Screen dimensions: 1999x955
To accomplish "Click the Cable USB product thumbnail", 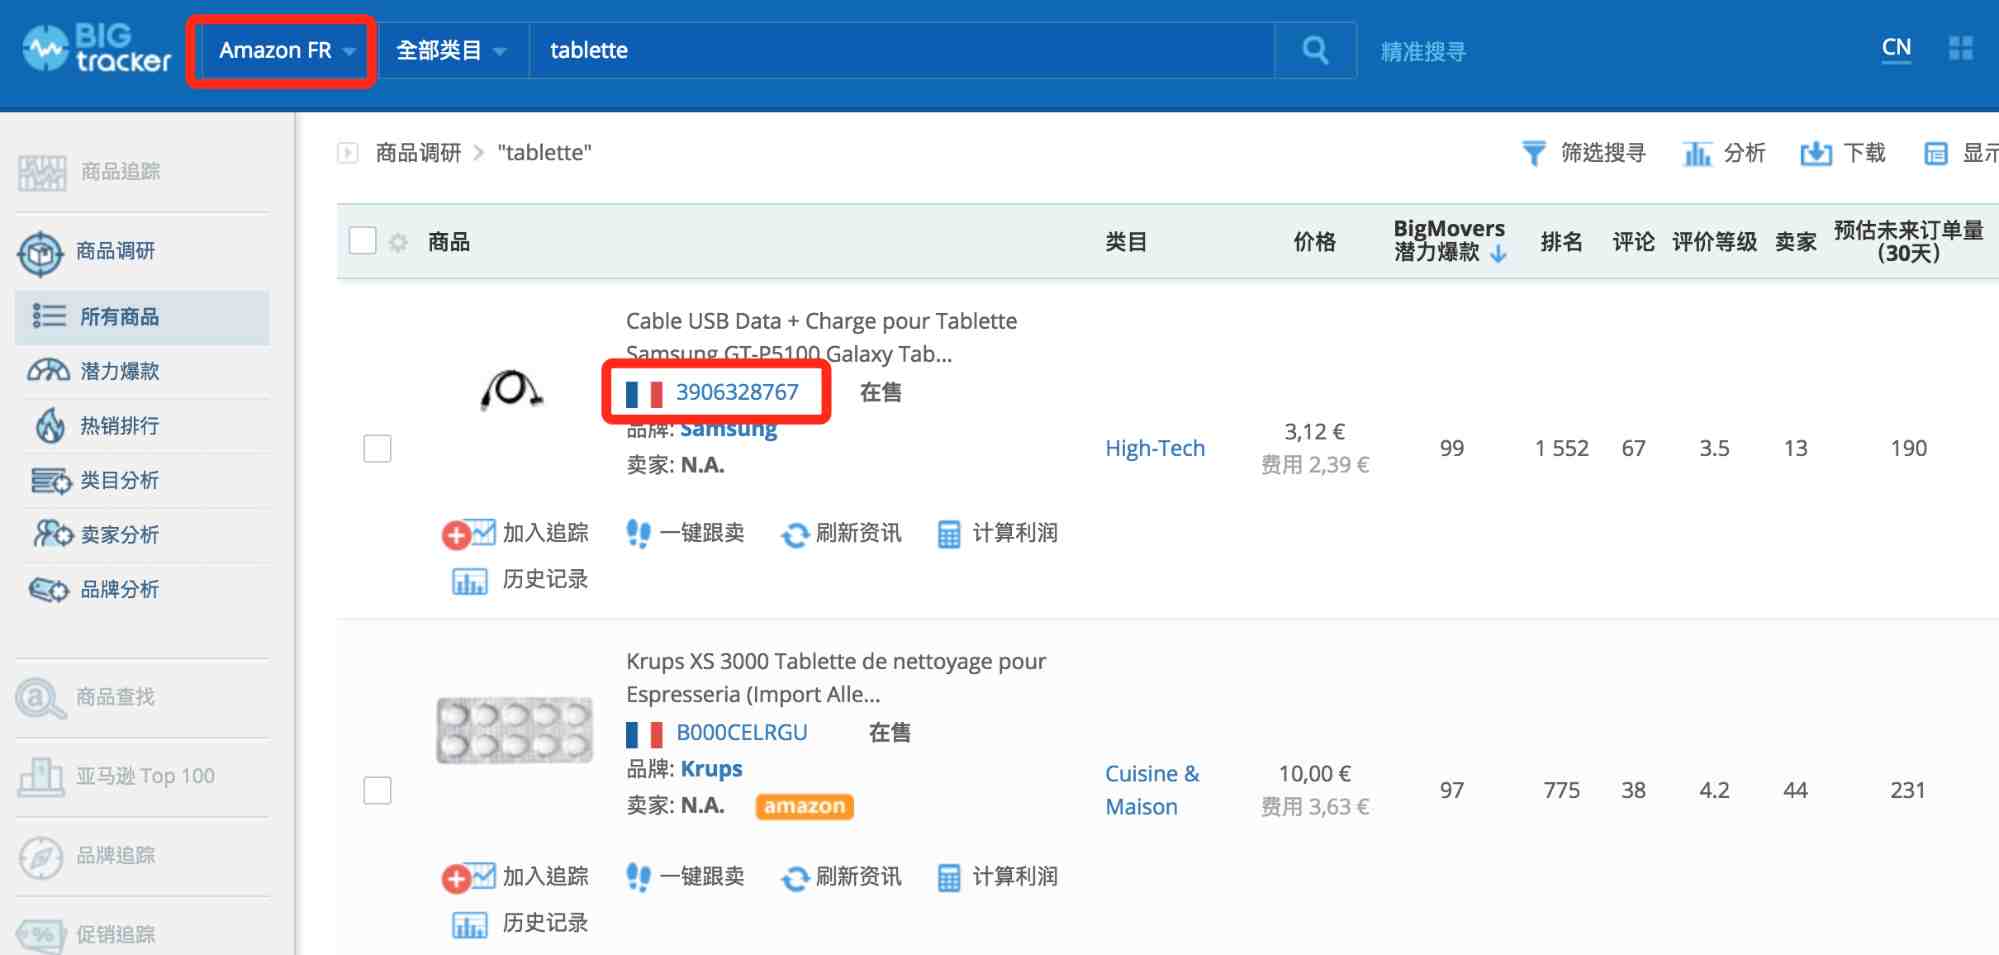I will point(511,390).
